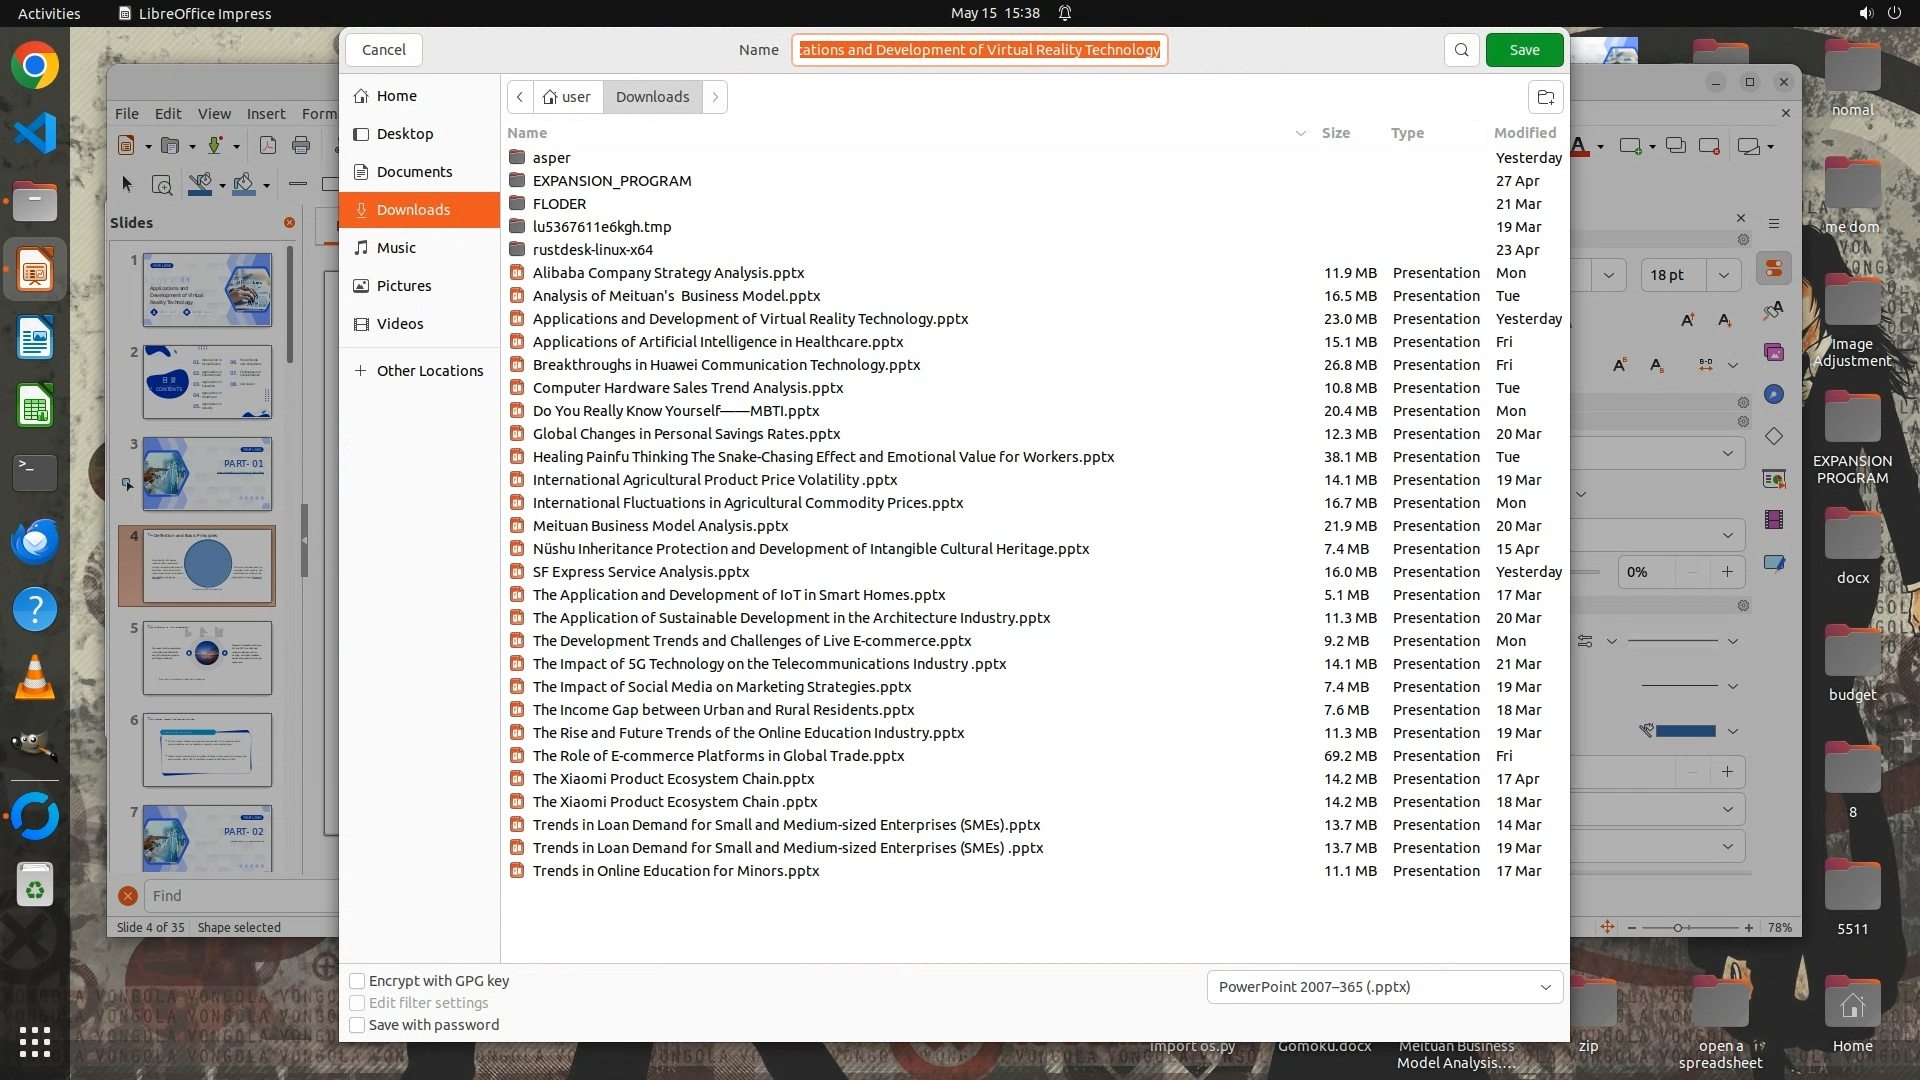The height and width of the screenshot is (1080, 1920).
Task: Click the print icon in Impress toolbar
Action: tap(301, 146)
